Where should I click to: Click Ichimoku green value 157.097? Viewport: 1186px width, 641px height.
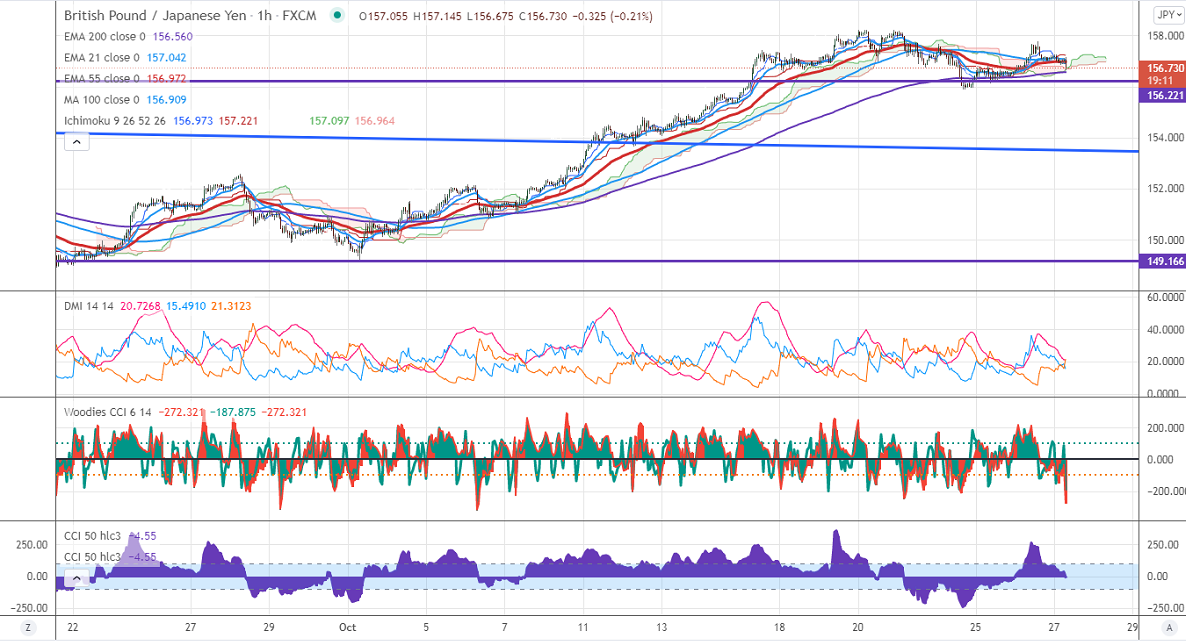pyautogui.click(x=329, y=121)
